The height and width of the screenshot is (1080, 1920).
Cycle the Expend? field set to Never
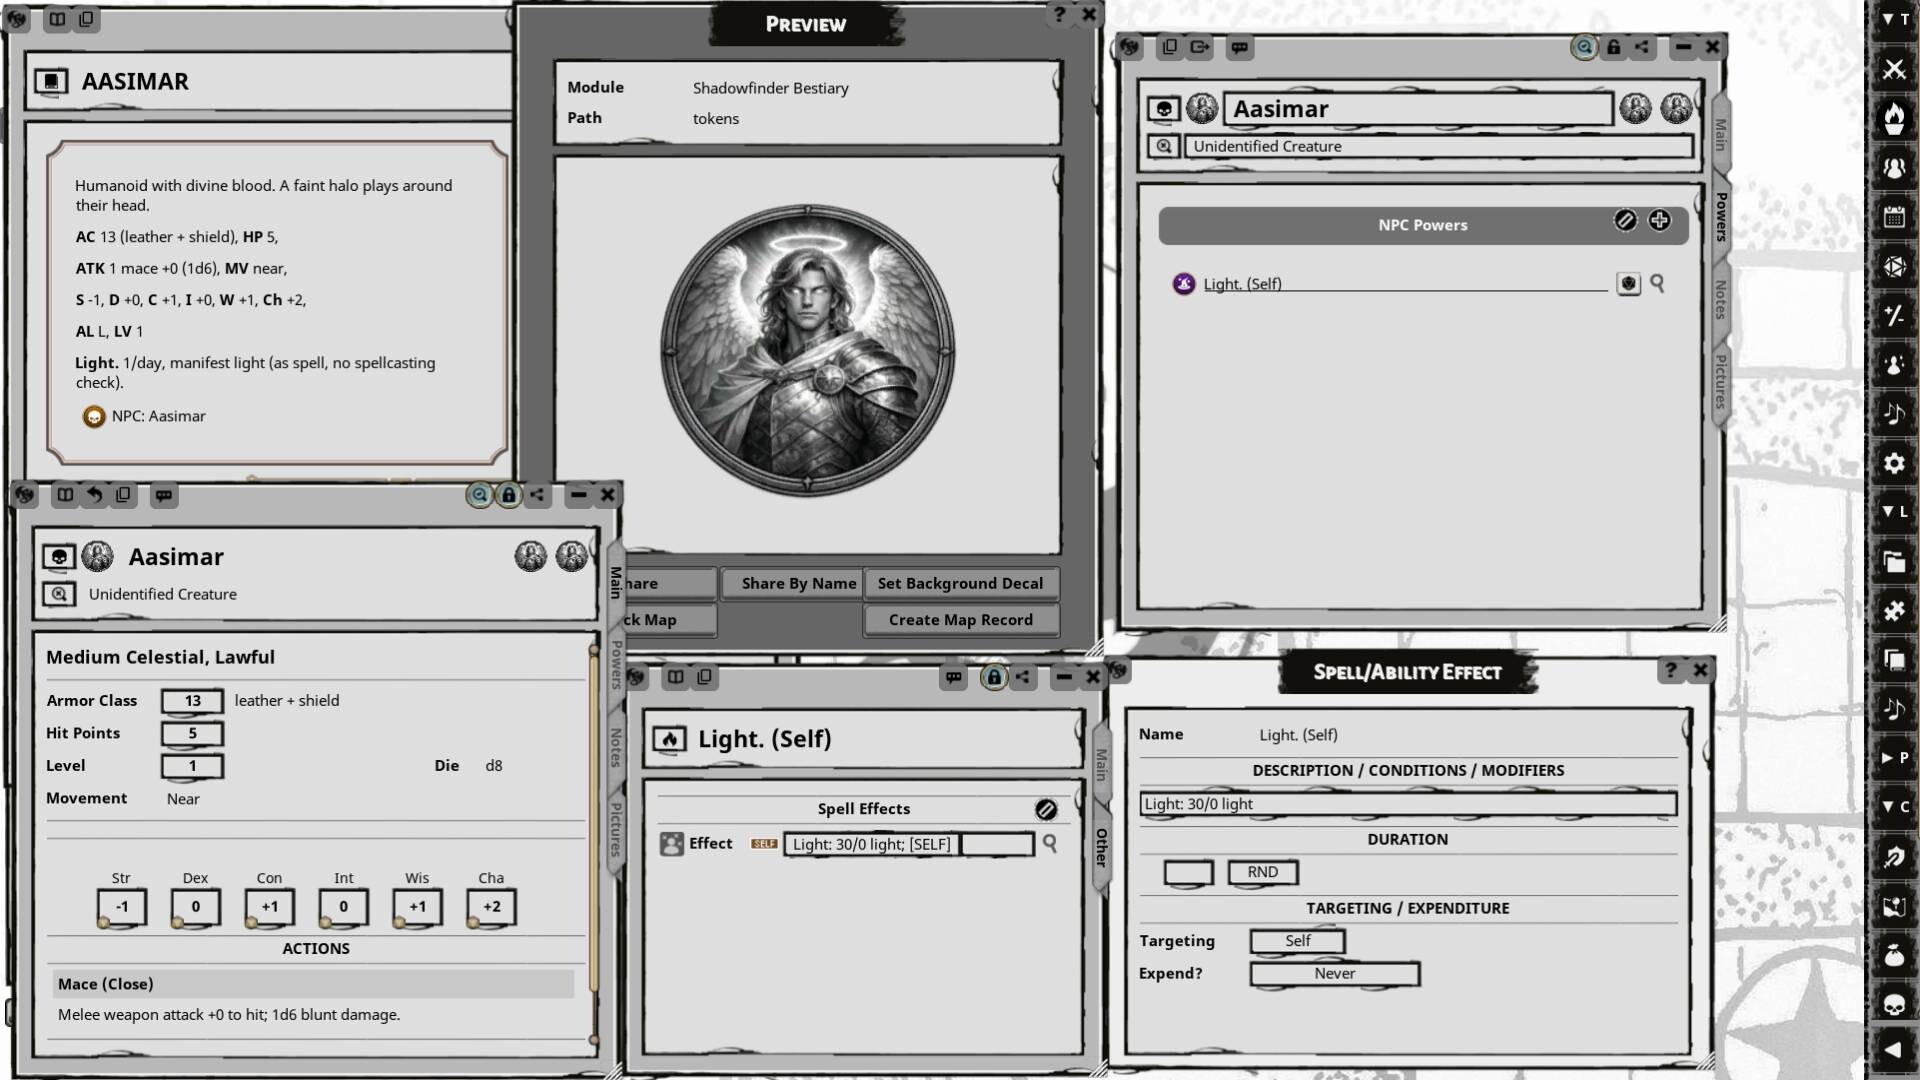coord(1334,973)
